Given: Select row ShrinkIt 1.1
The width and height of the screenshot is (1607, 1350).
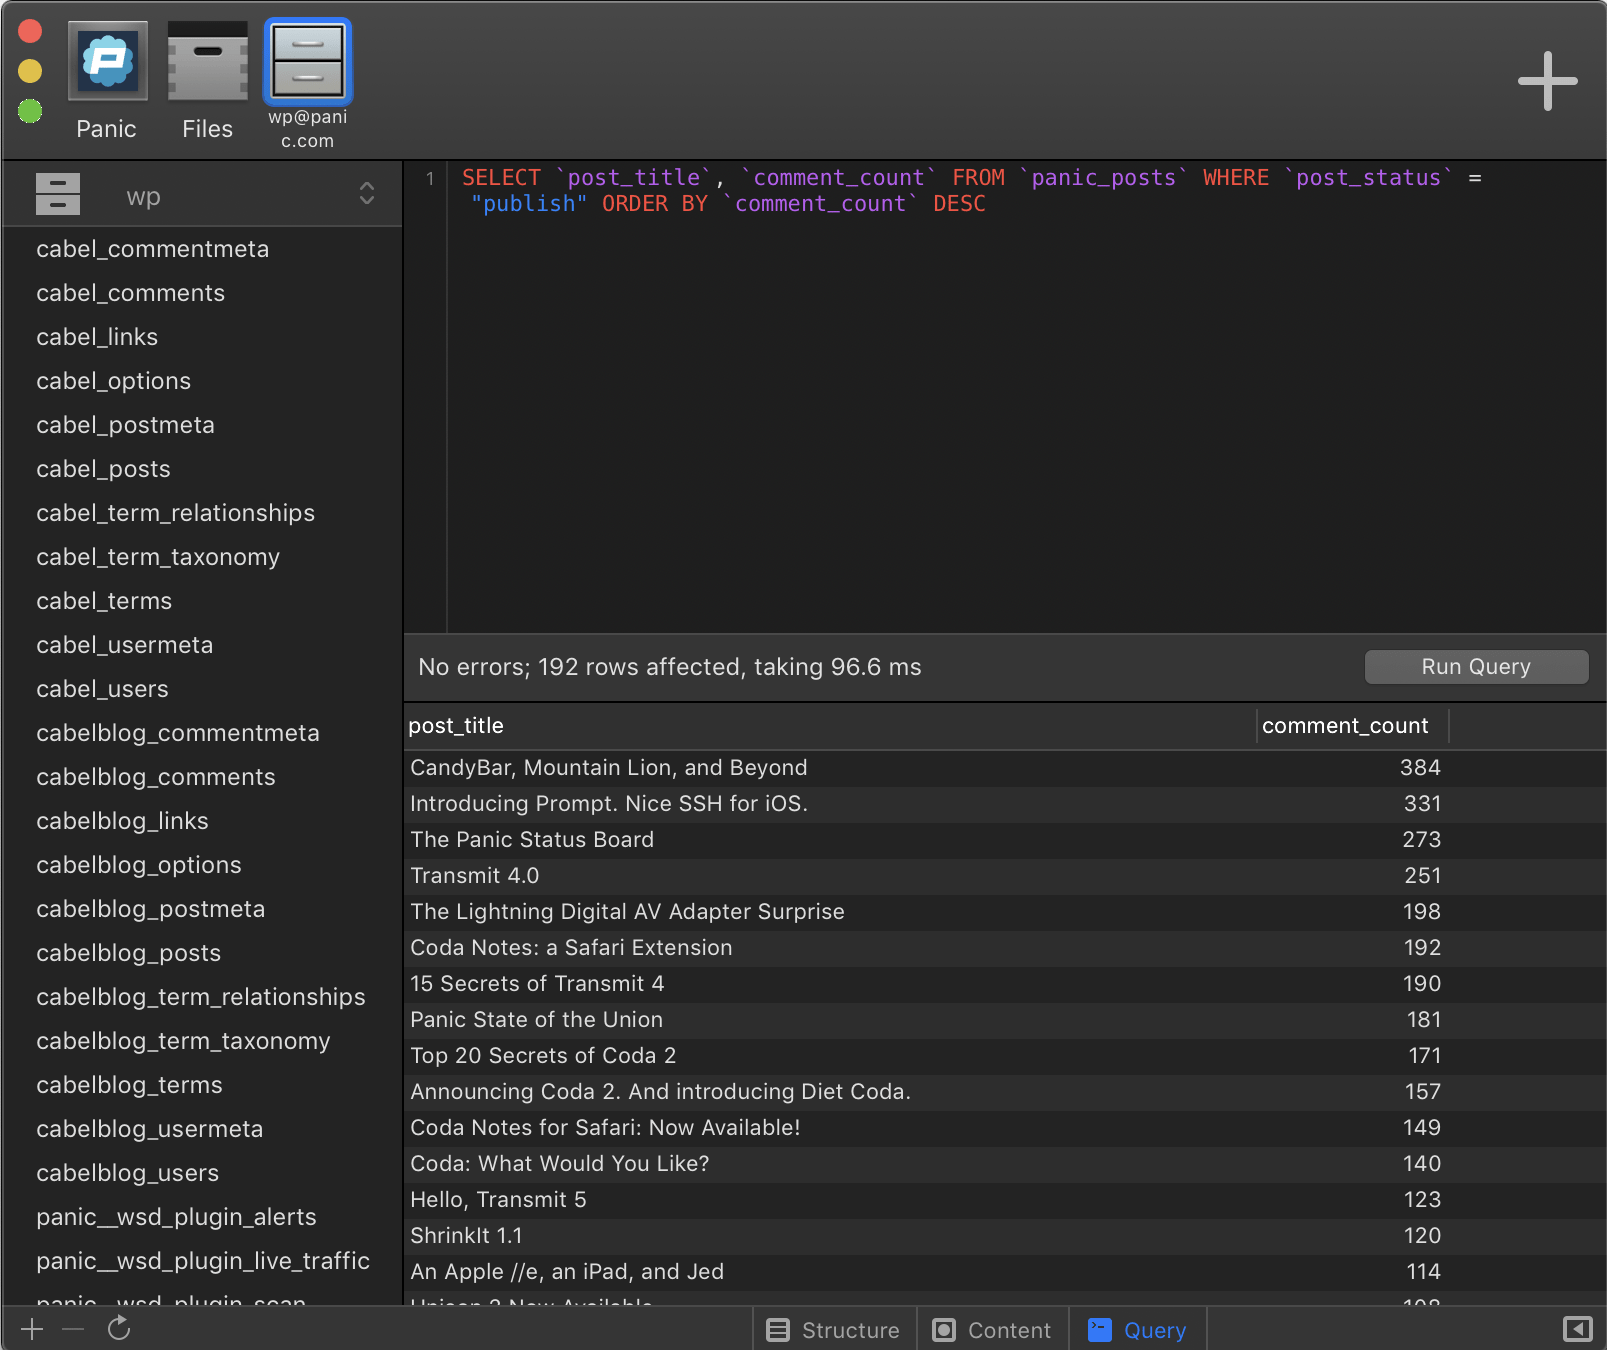Looking at the screenshot, I should (1005, 1236).
